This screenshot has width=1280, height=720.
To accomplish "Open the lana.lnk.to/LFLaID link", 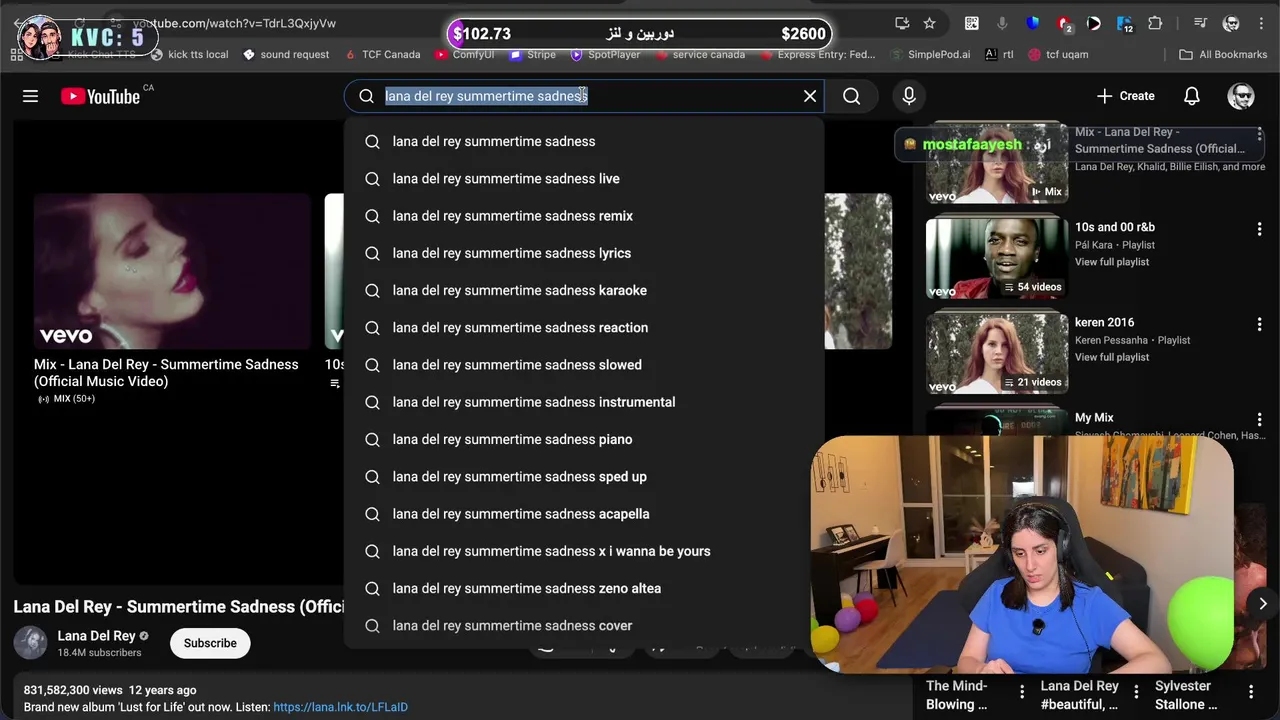I will click(x=340, y=707).
